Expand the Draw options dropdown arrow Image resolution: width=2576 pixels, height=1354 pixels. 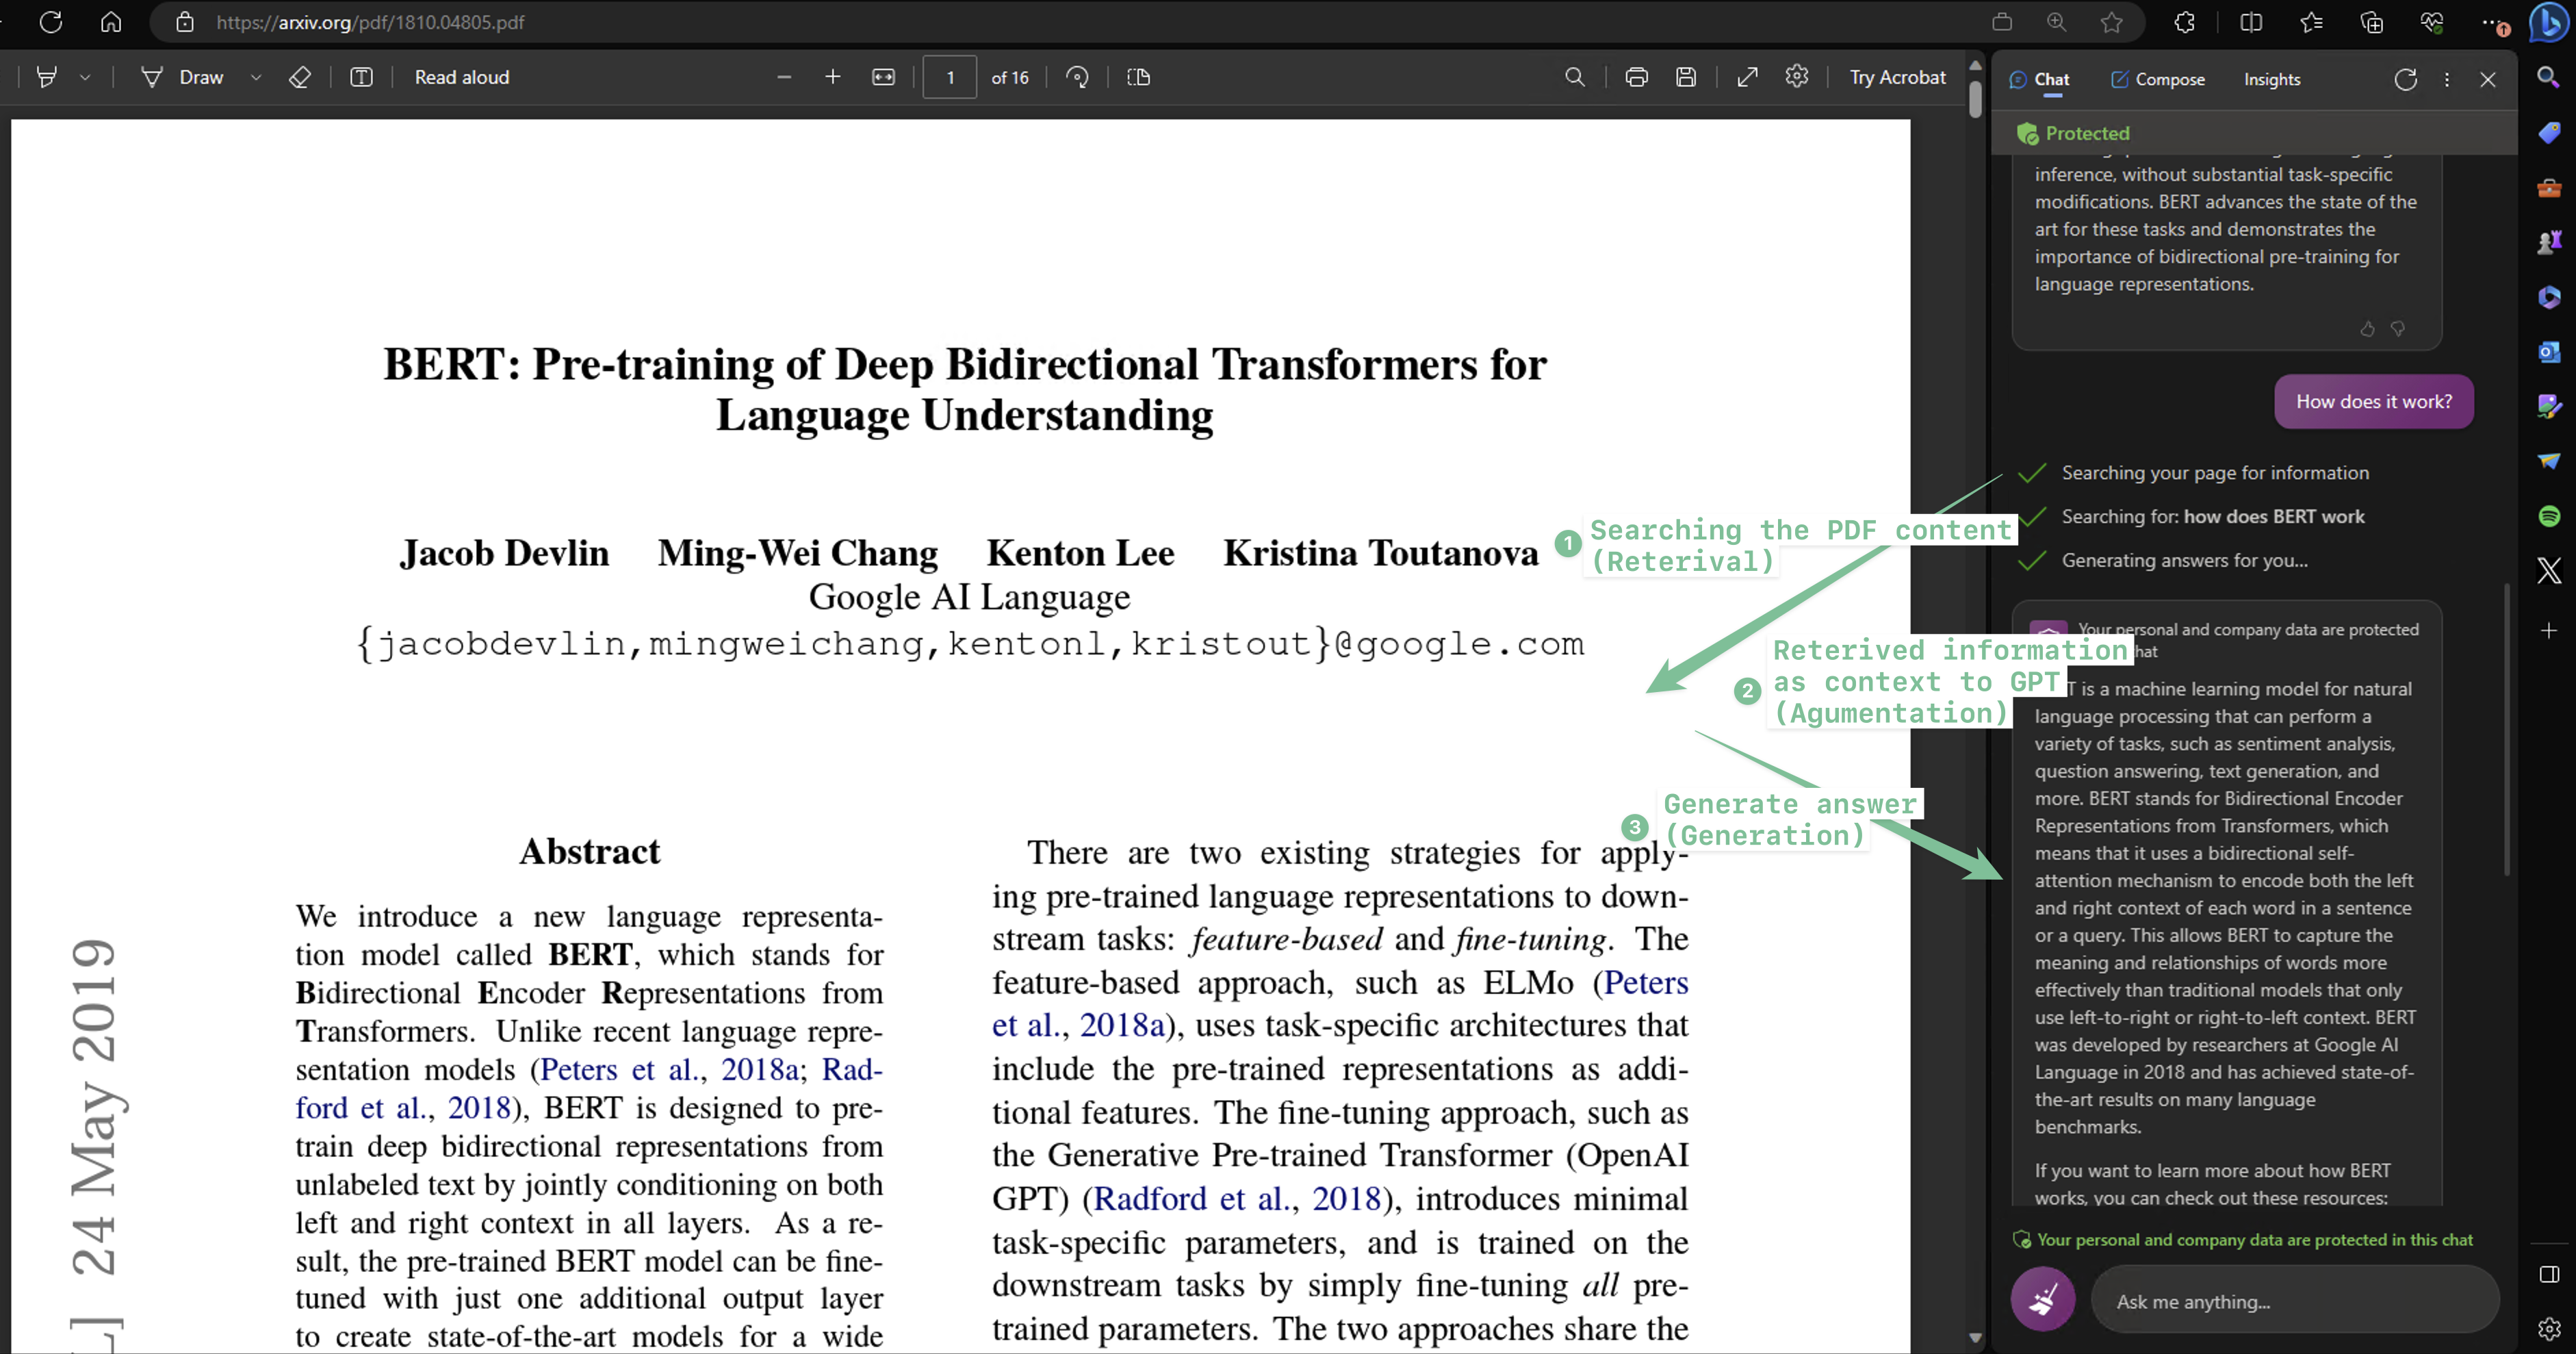256,77
